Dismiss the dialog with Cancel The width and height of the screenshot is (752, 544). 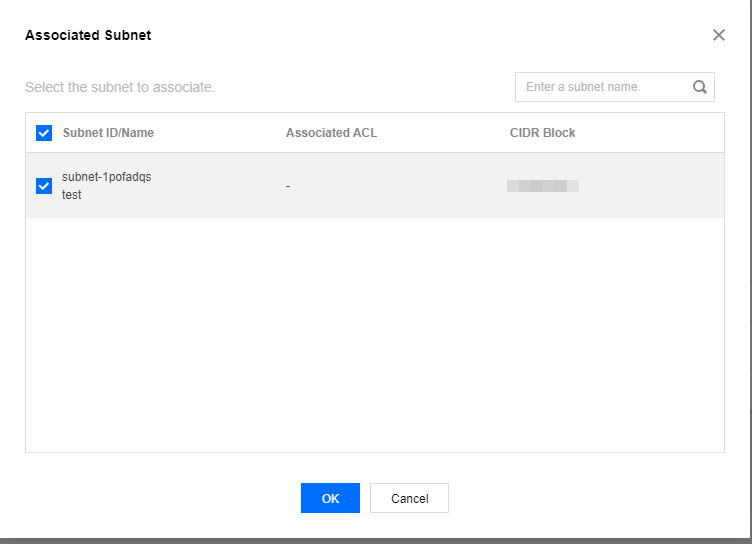pos(410,498)
